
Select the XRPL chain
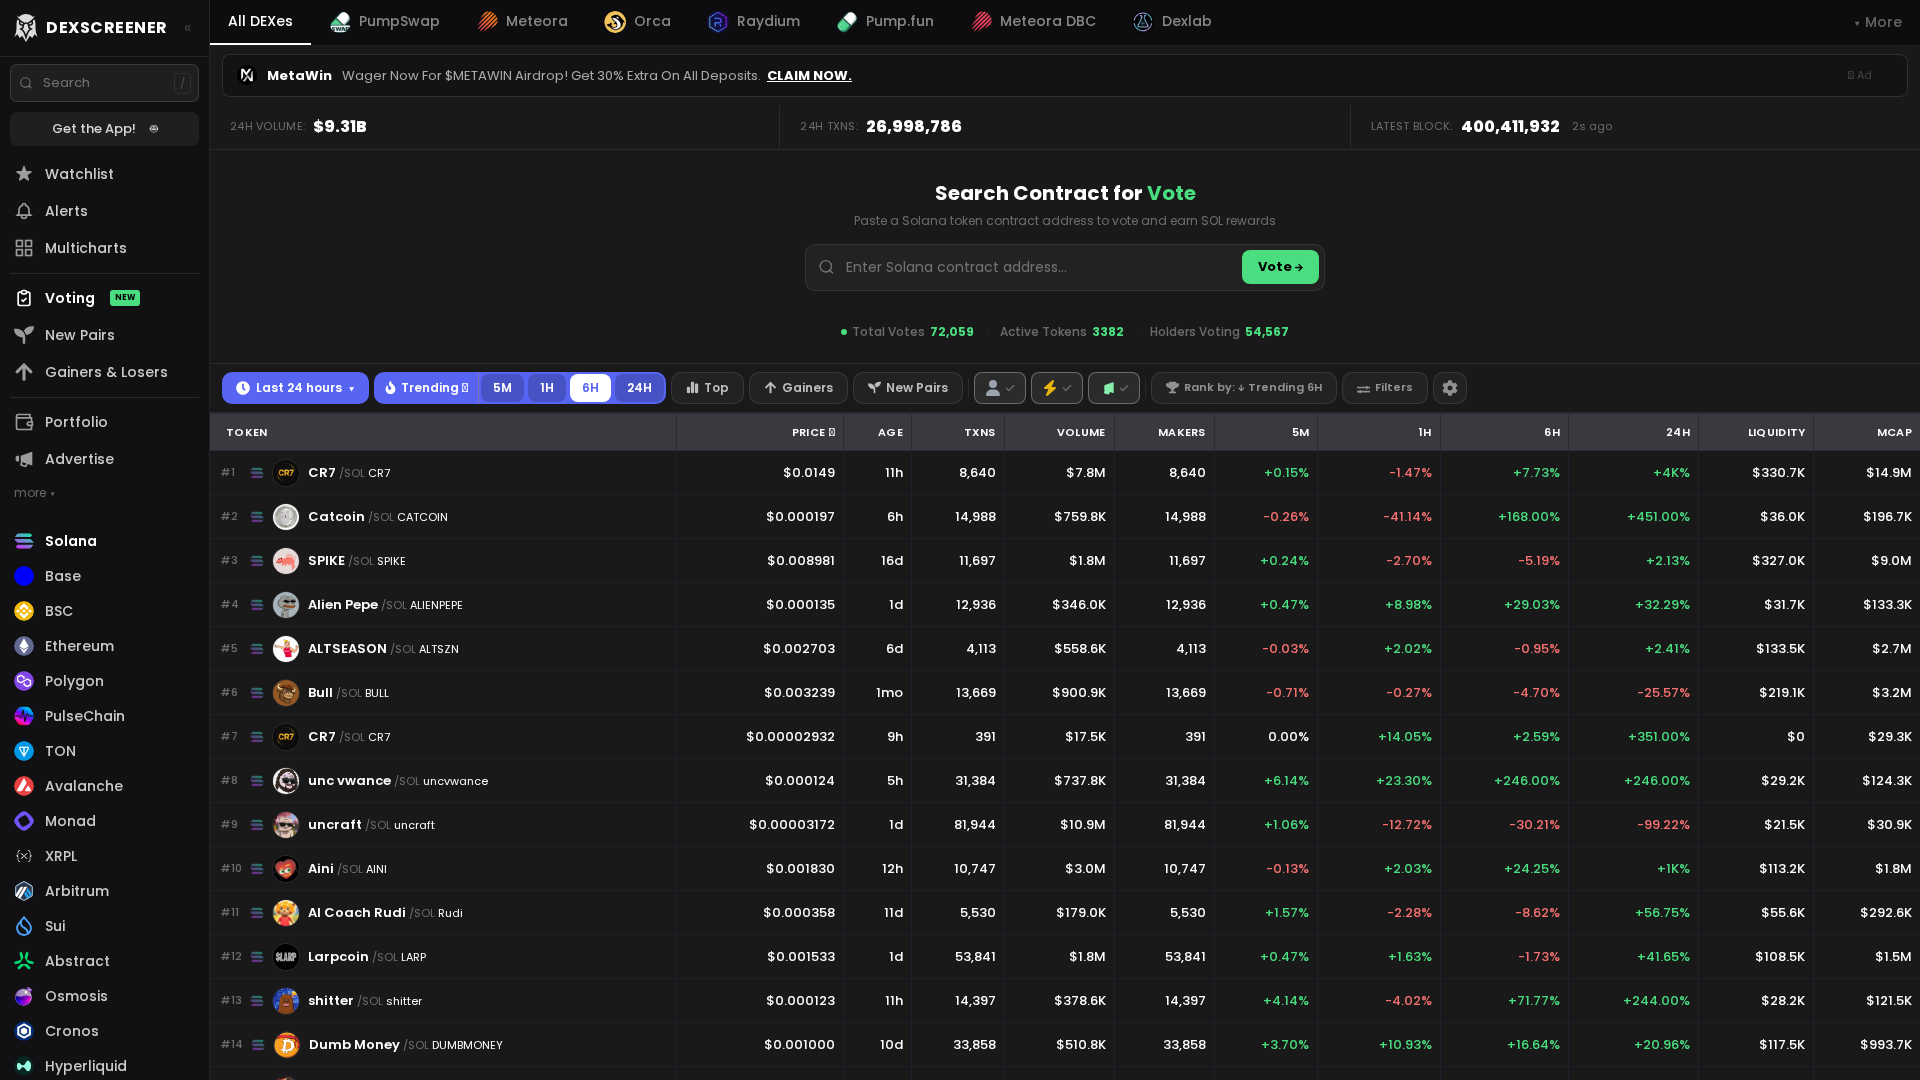point(104,856)
